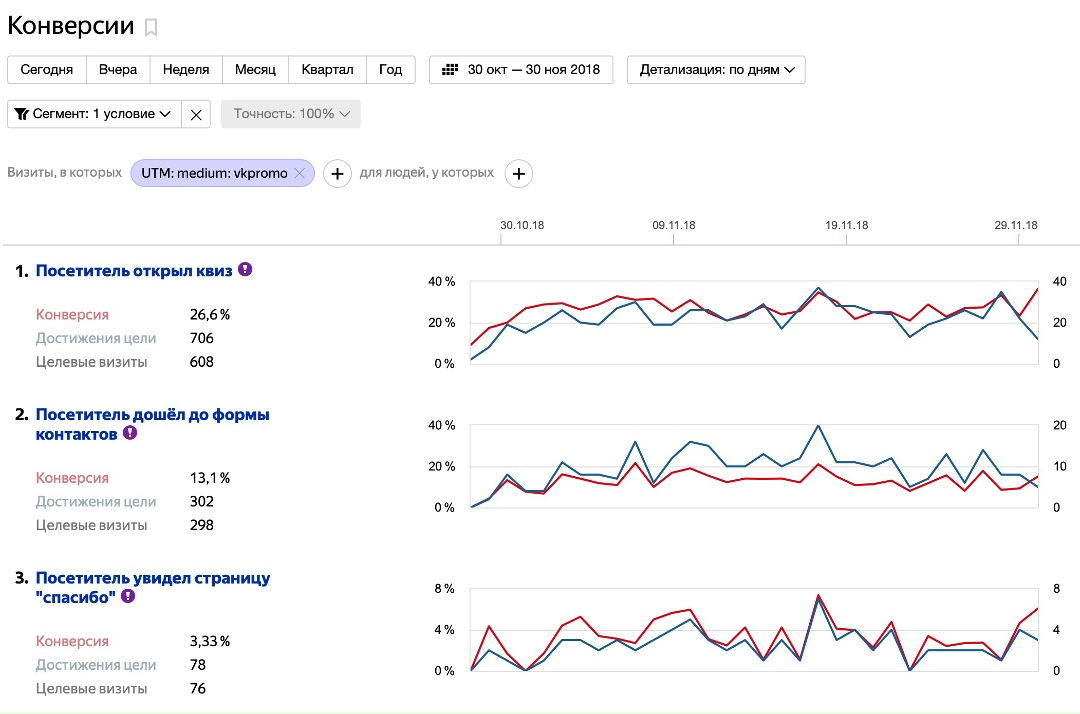Screen dimensions: 1080x714
Task: Click info icon beside 'формы контактов' goal
Action: 130,434
